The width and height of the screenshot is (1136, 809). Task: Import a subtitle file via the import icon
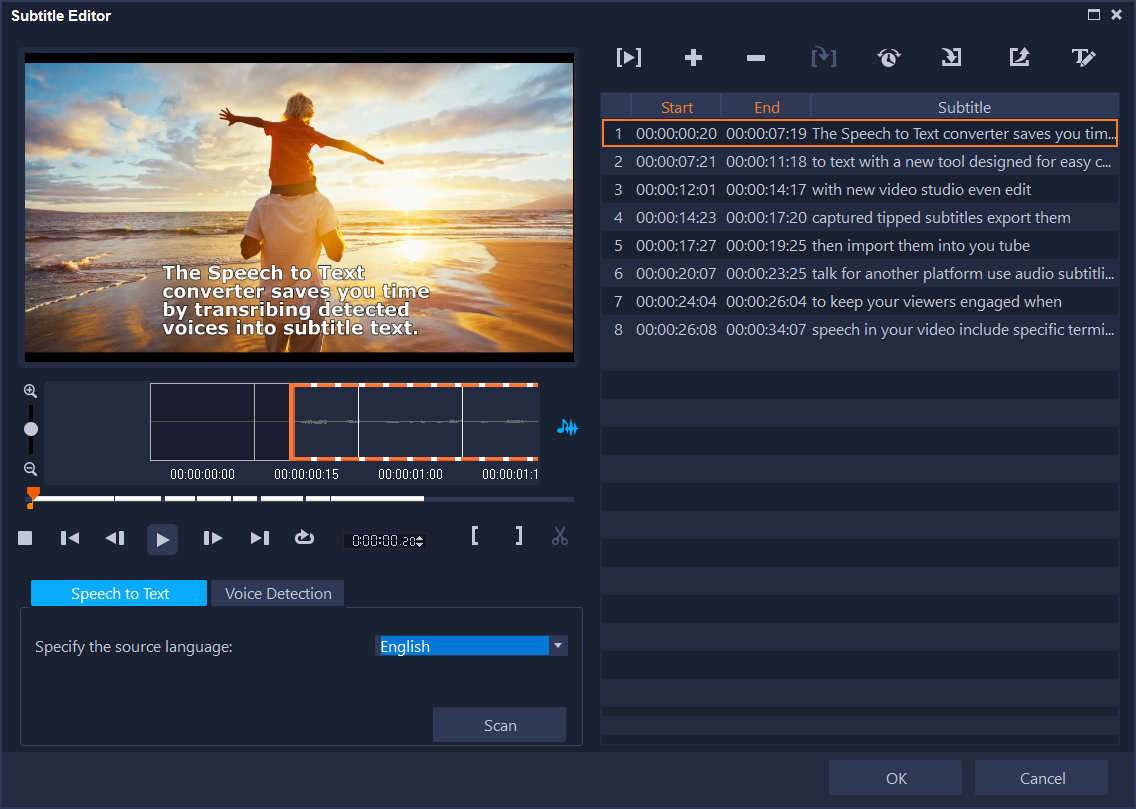950,57
